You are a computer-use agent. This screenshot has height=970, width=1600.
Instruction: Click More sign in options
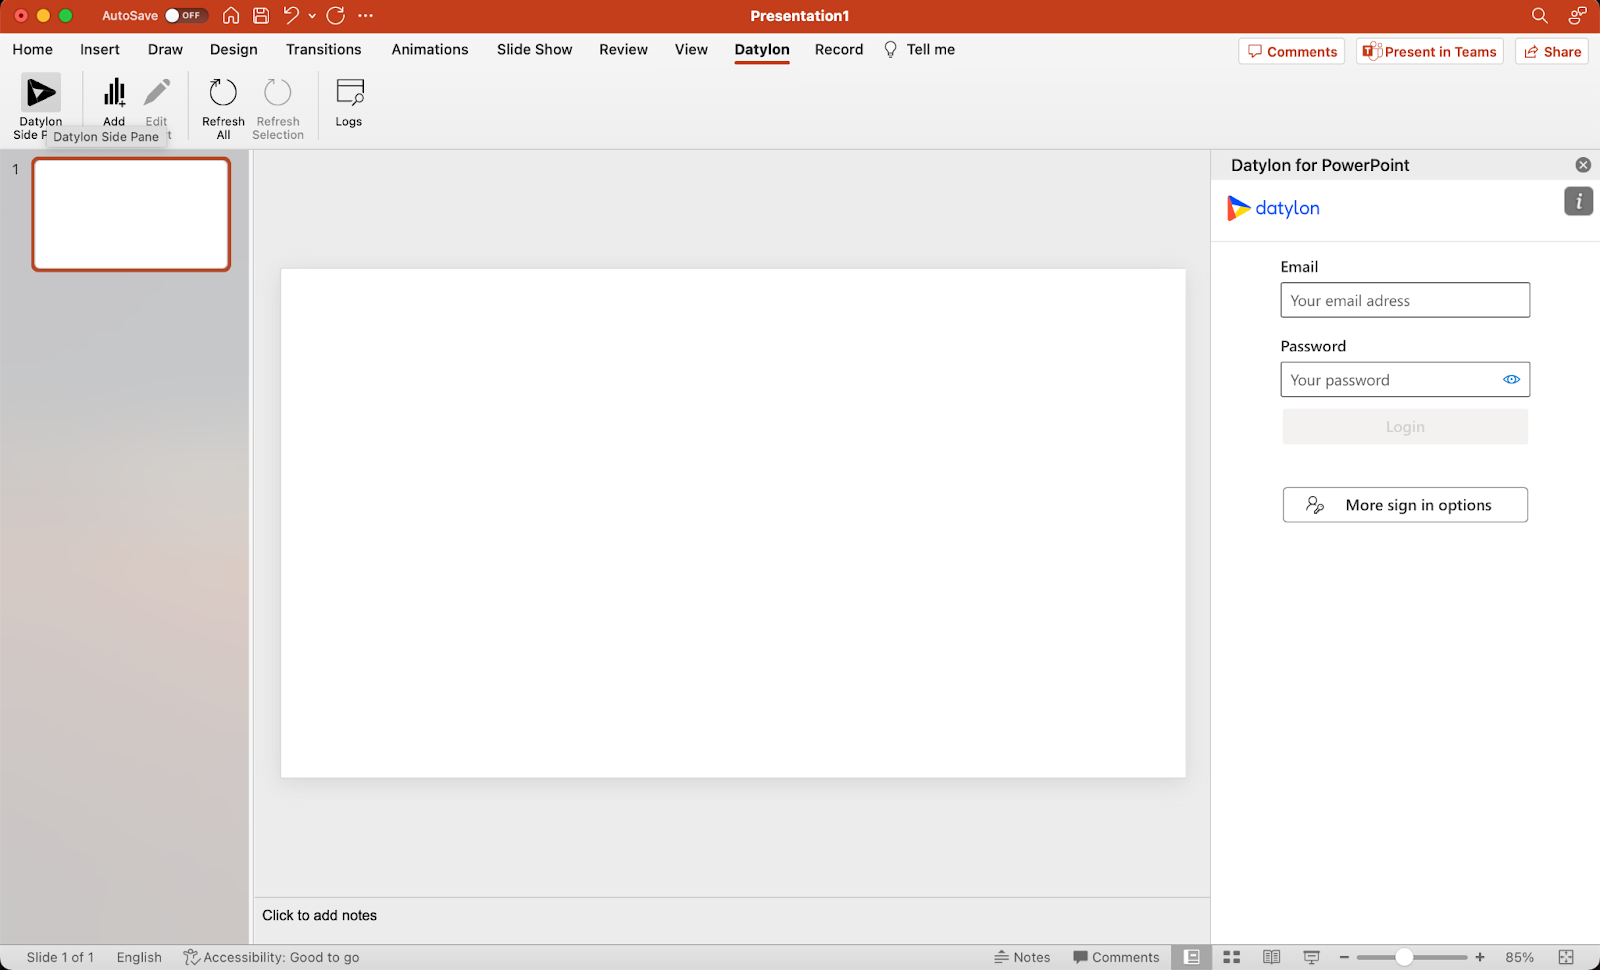[x=1405, y=505]
